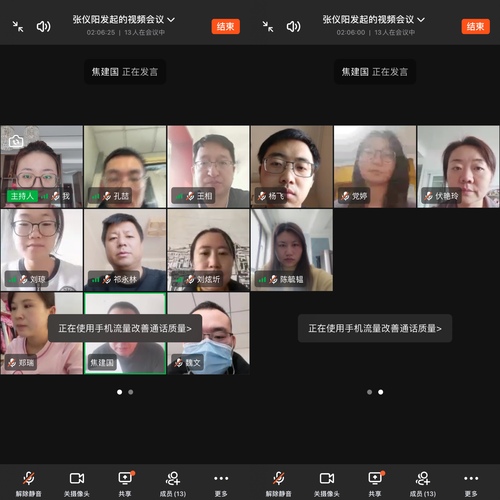Go to second page dot at 02:06:25
The image size is (500, 500).
point(131,392)
